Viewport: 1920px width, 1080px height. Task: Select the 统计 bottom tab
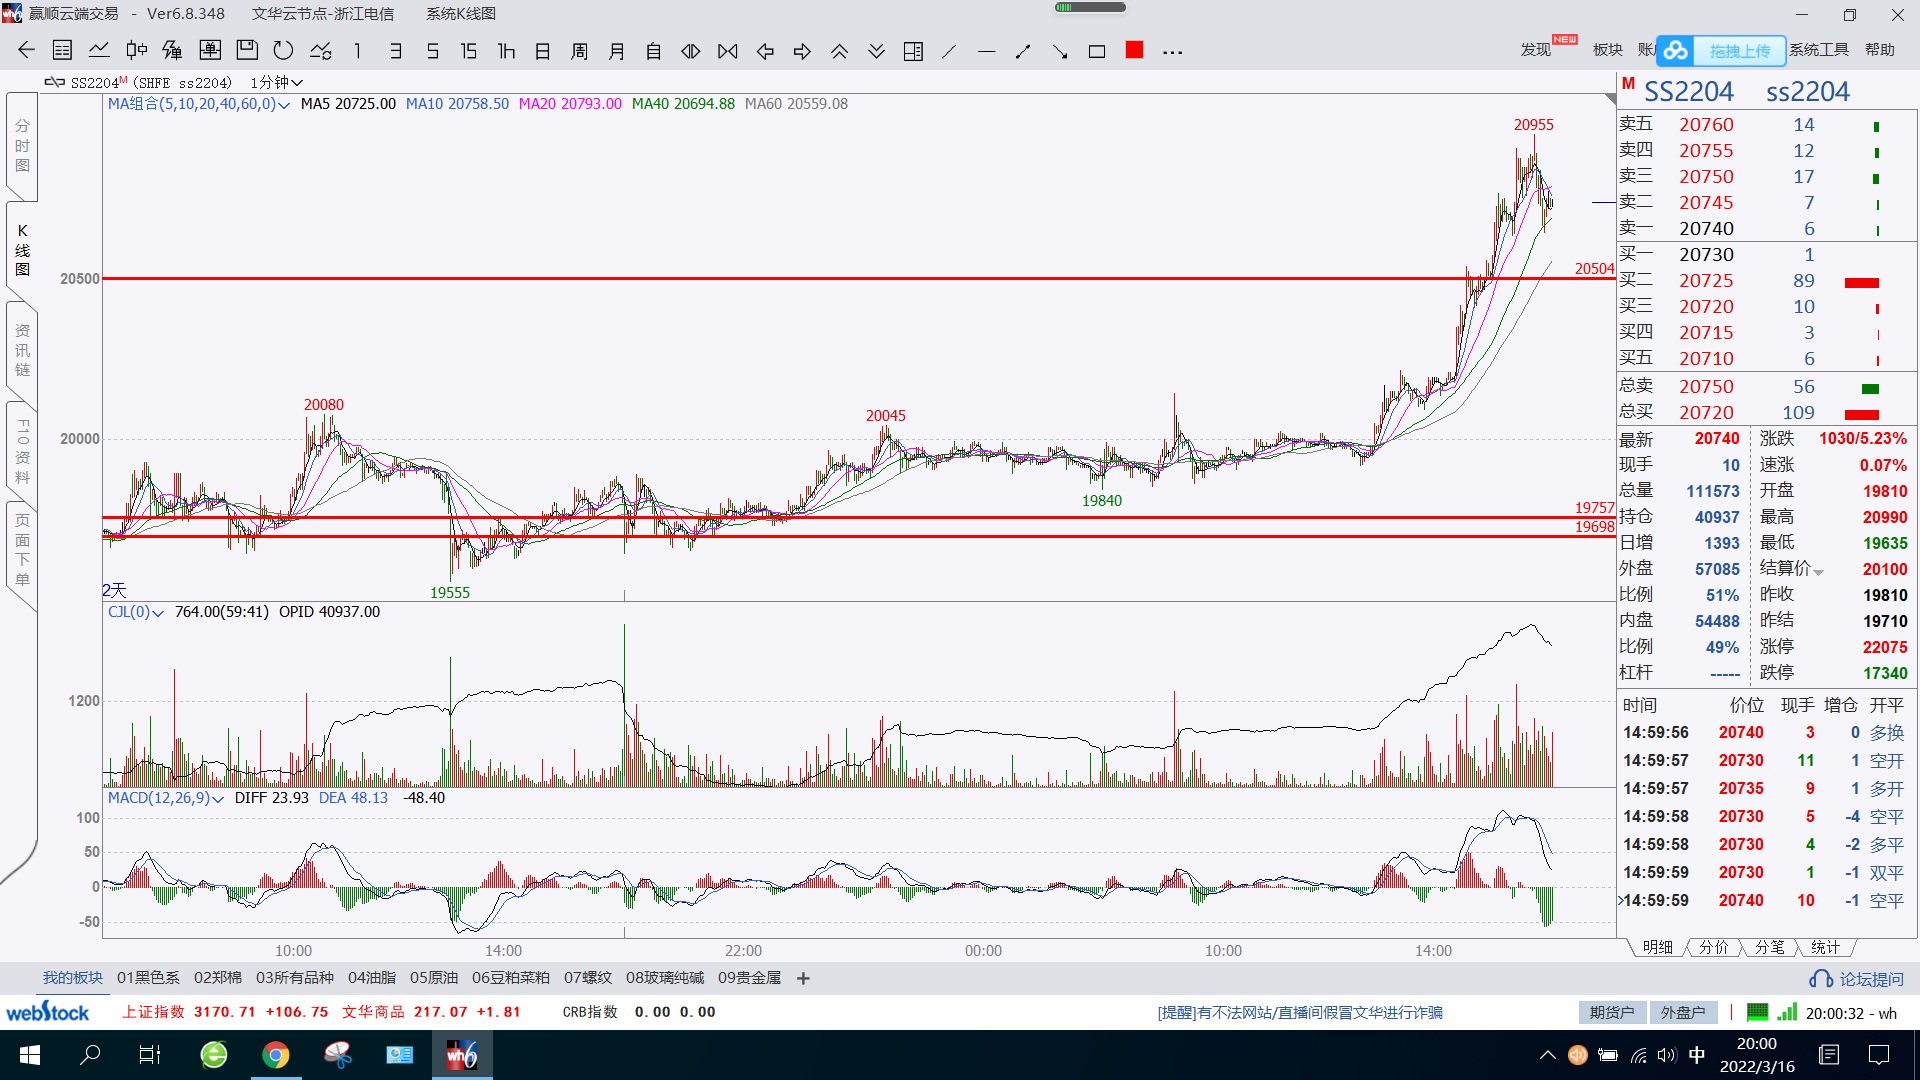(1825, 947)
